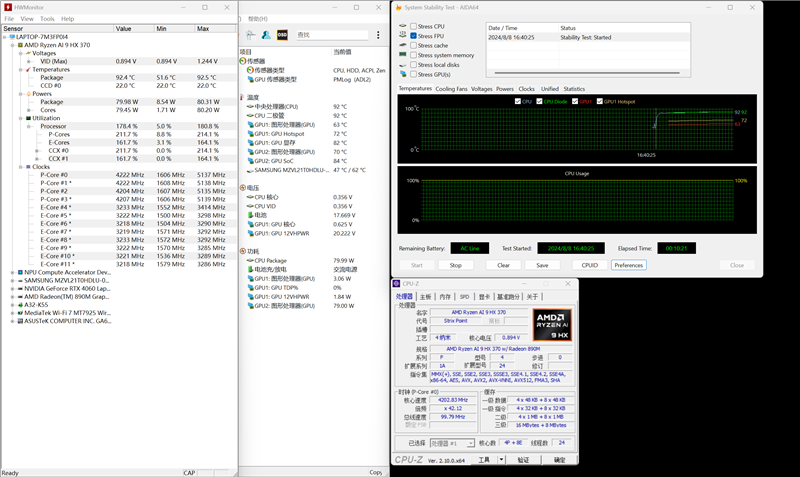Click the CPU-Z title bar app icon
The width and height of the screenshot is (800, 477).
click(x=397, y=284)
